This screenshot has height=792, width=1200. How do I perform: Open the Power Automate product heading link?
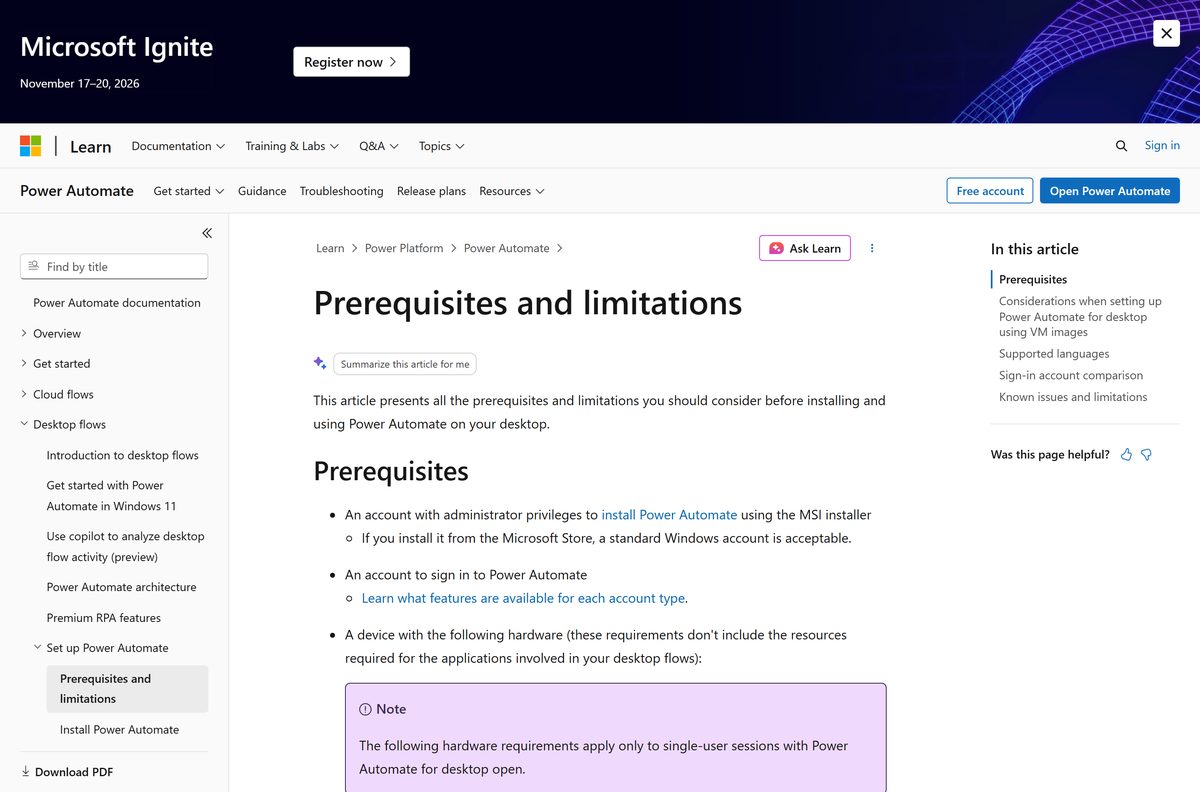(x=77, y=191)
